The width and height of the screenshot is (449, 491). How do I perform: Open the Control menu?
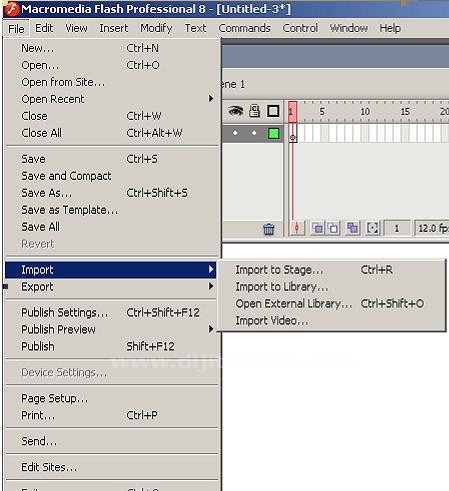(300, 28)
